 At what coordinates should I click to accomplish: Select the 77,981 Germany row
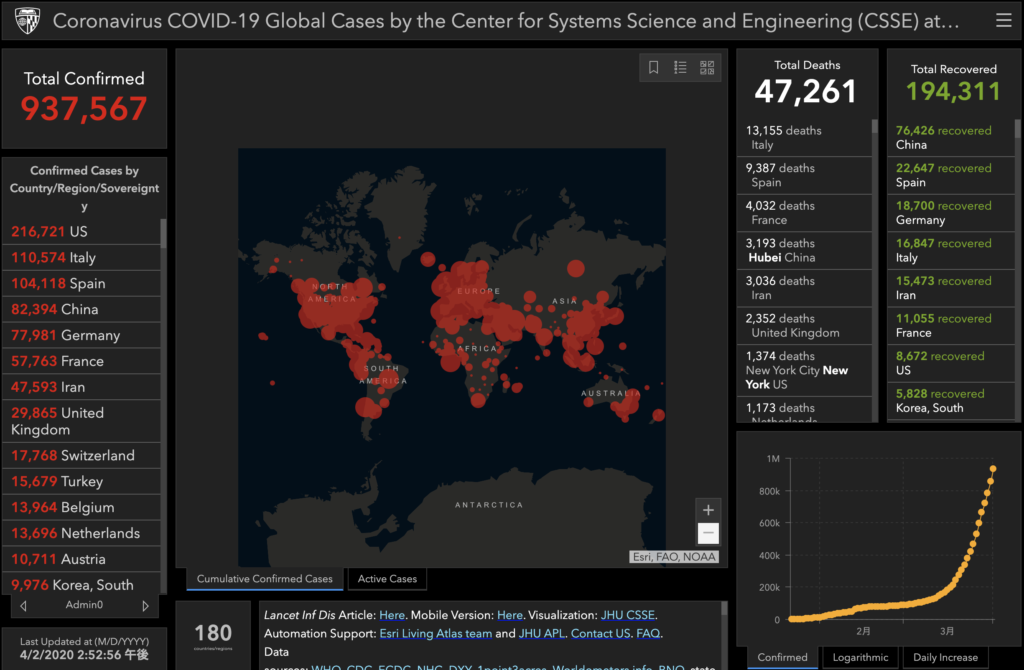82,335
